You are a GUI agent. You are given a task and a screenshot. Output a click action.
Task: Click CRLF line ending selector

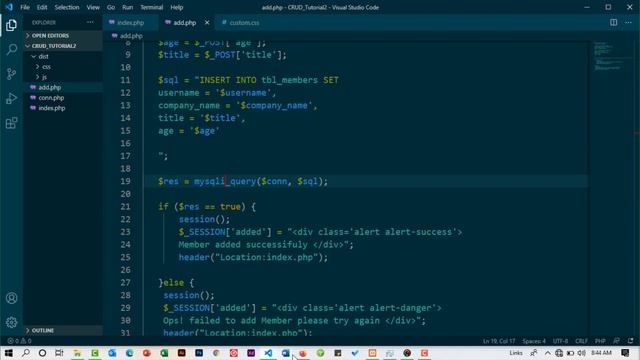(x=581, y=341)
